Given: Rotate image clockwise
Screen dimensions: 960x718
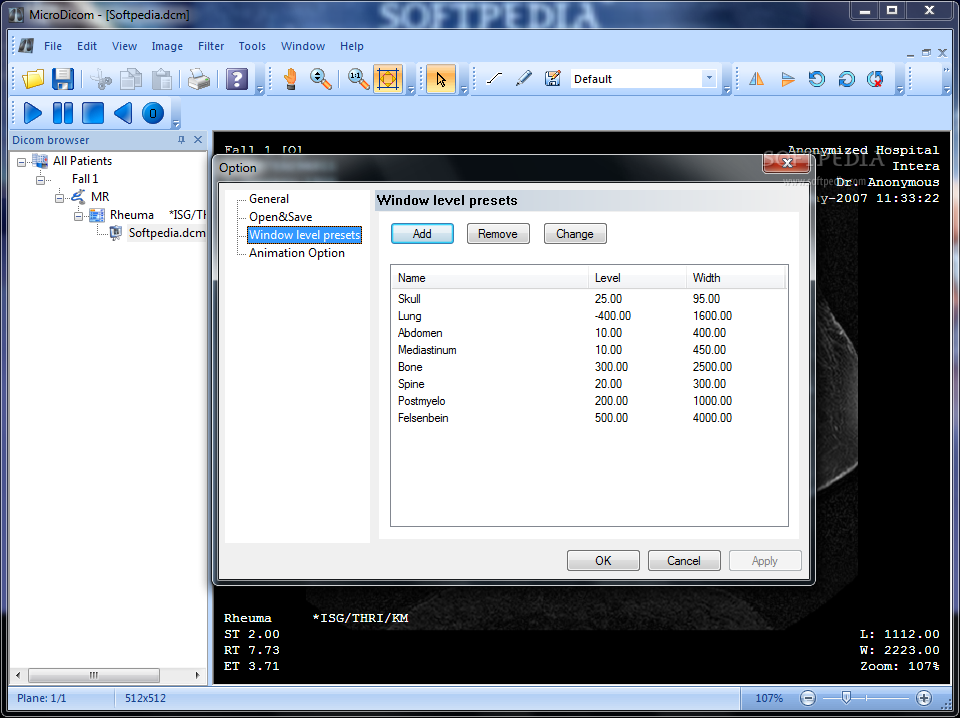Looking at the screenshot, I should (x=847, y=79).
